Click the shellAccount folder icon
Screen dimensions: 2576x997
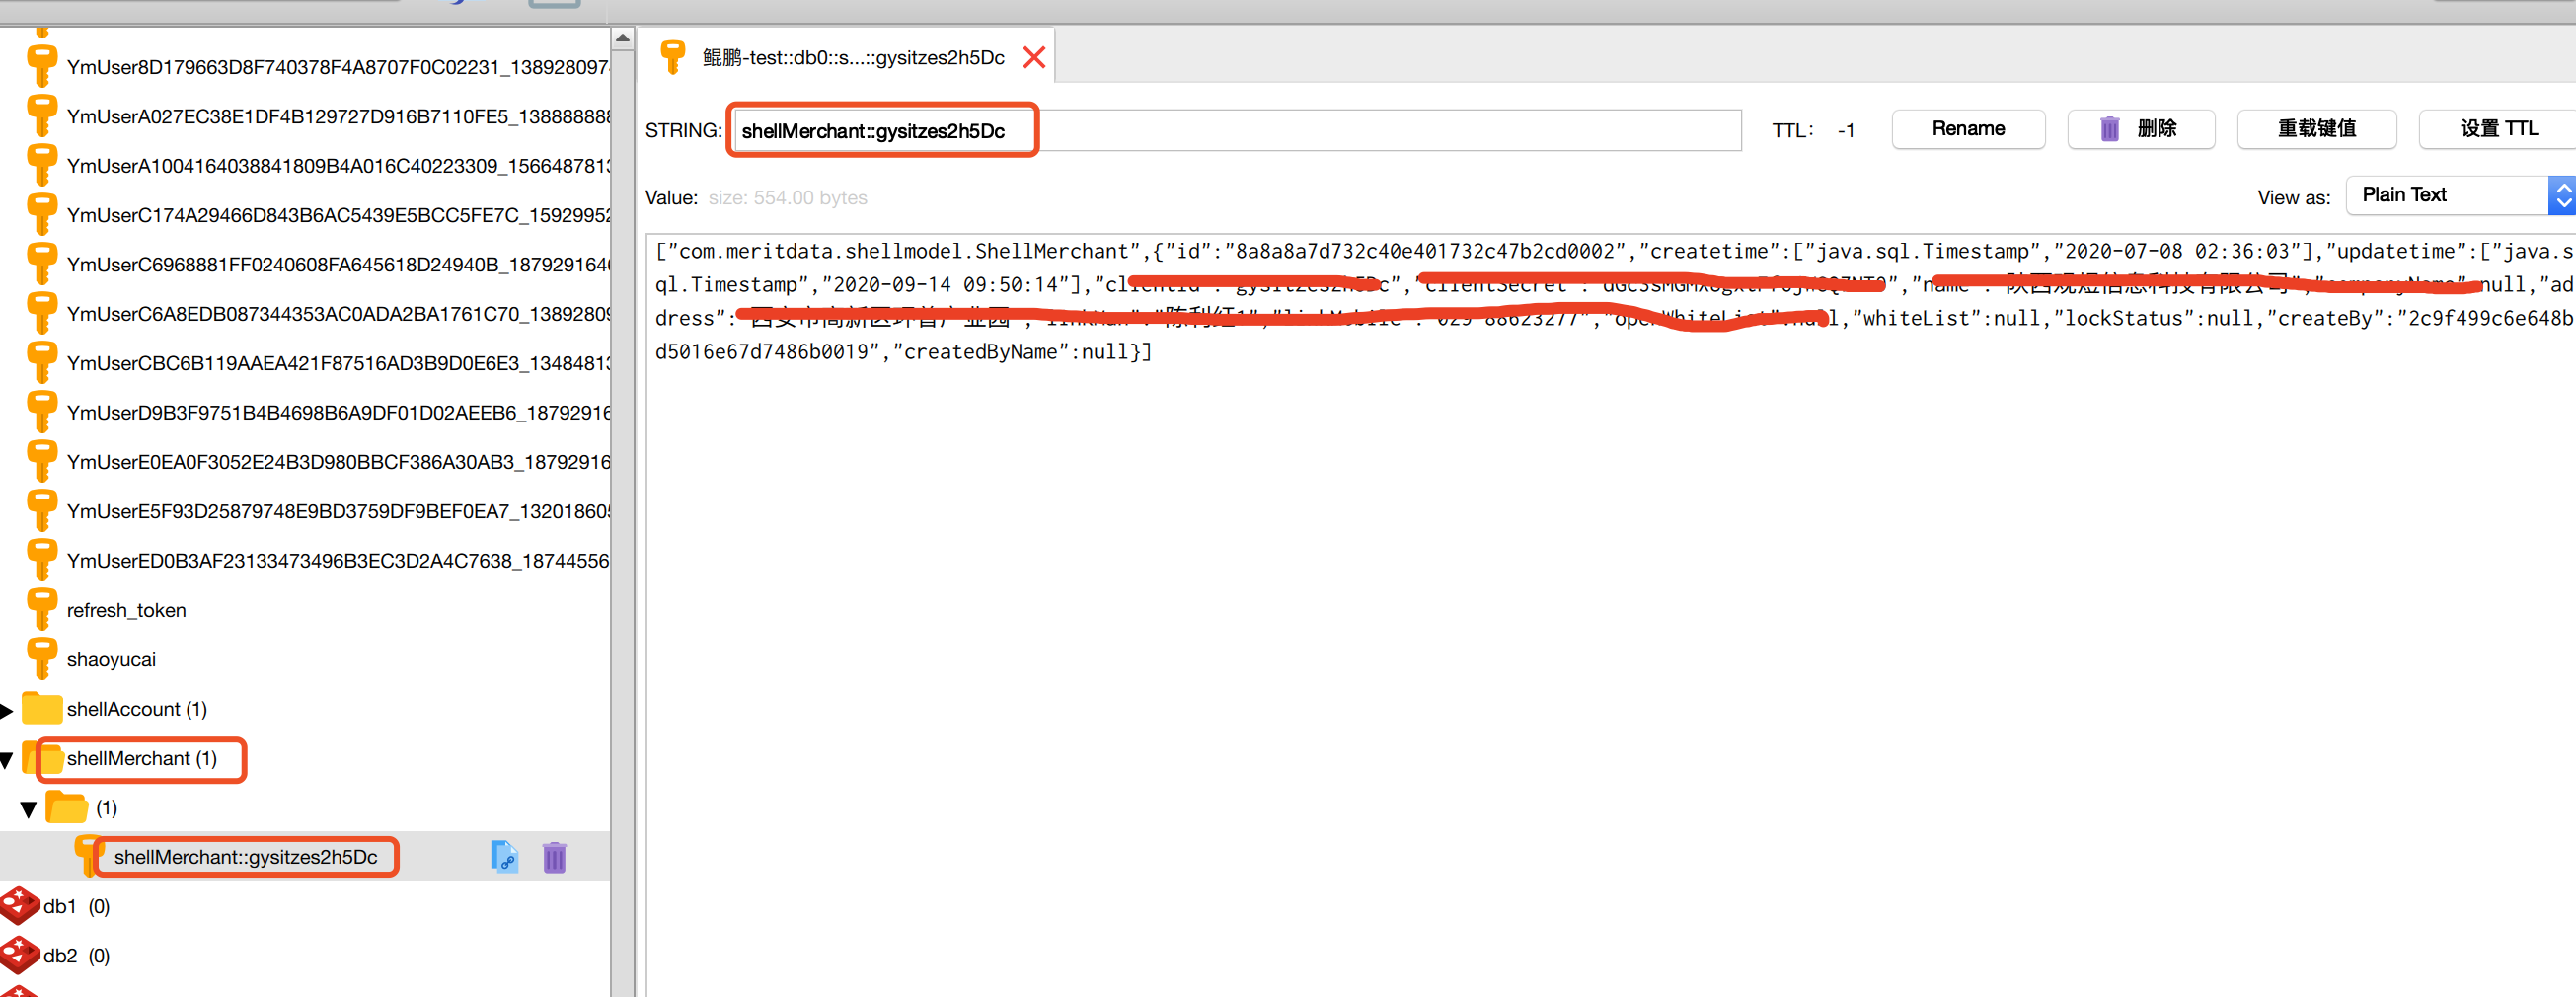(x=42, y=708)
